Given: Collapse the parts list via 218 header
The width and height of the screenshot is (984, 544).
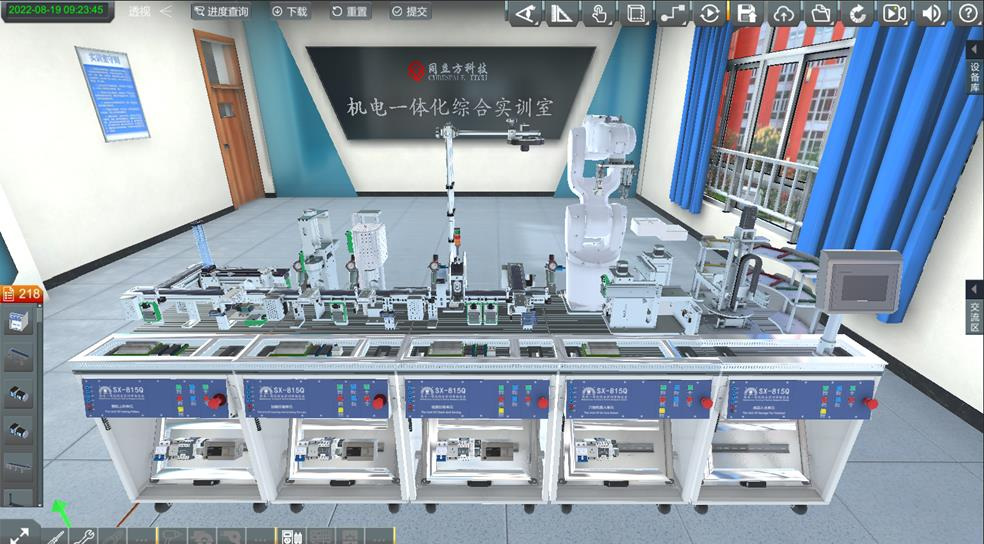Looking at the screenshot, I should (x=22, y=293).
